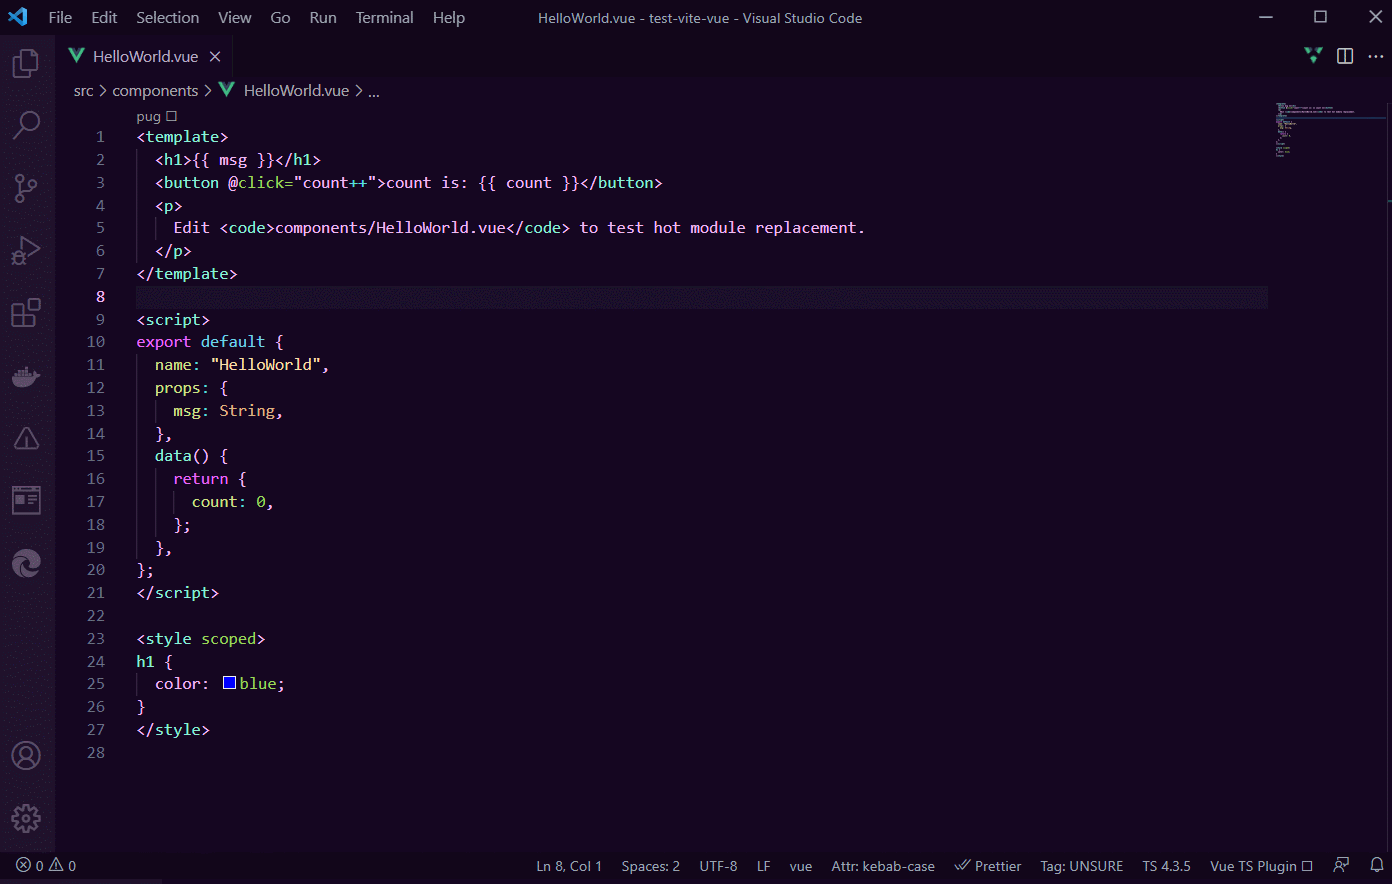Click the Prettier status bar item

tap(988, 866)
